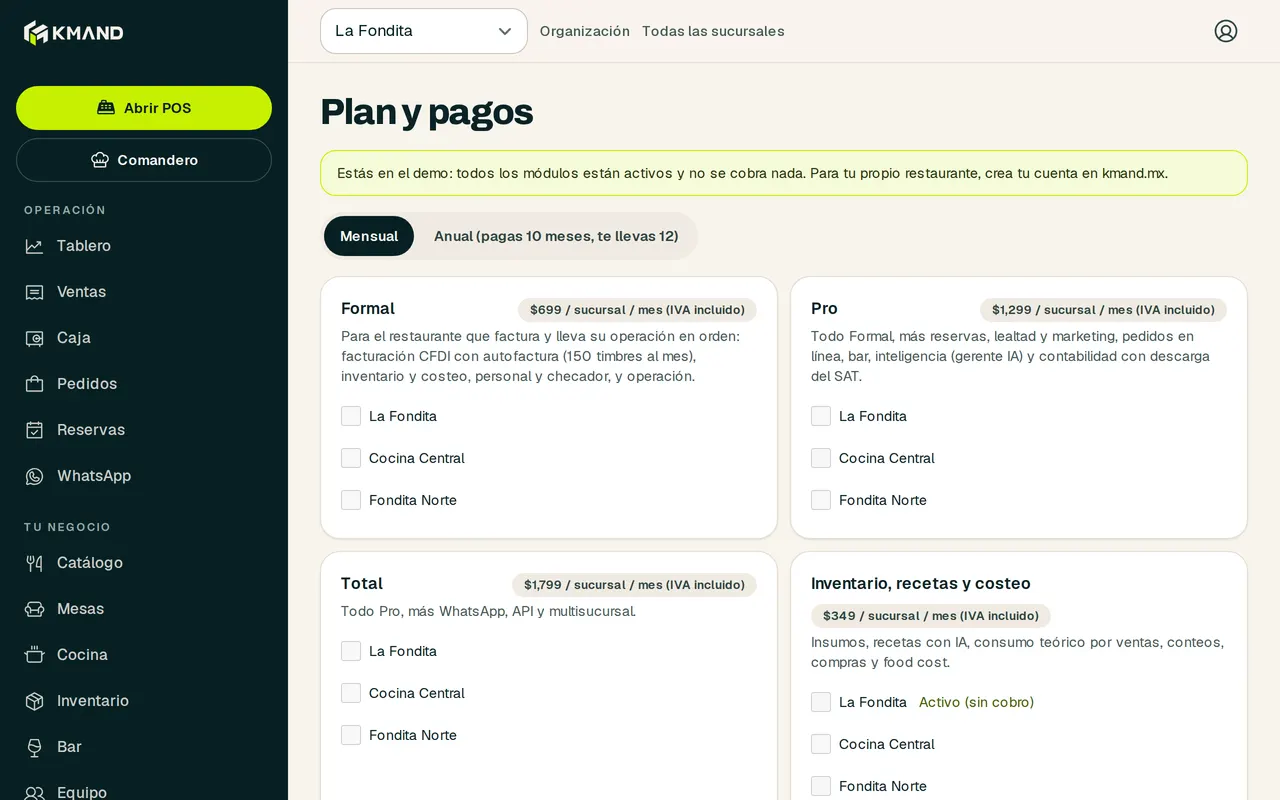Click the Ventas receipt icon

click(x=34, y=292)
